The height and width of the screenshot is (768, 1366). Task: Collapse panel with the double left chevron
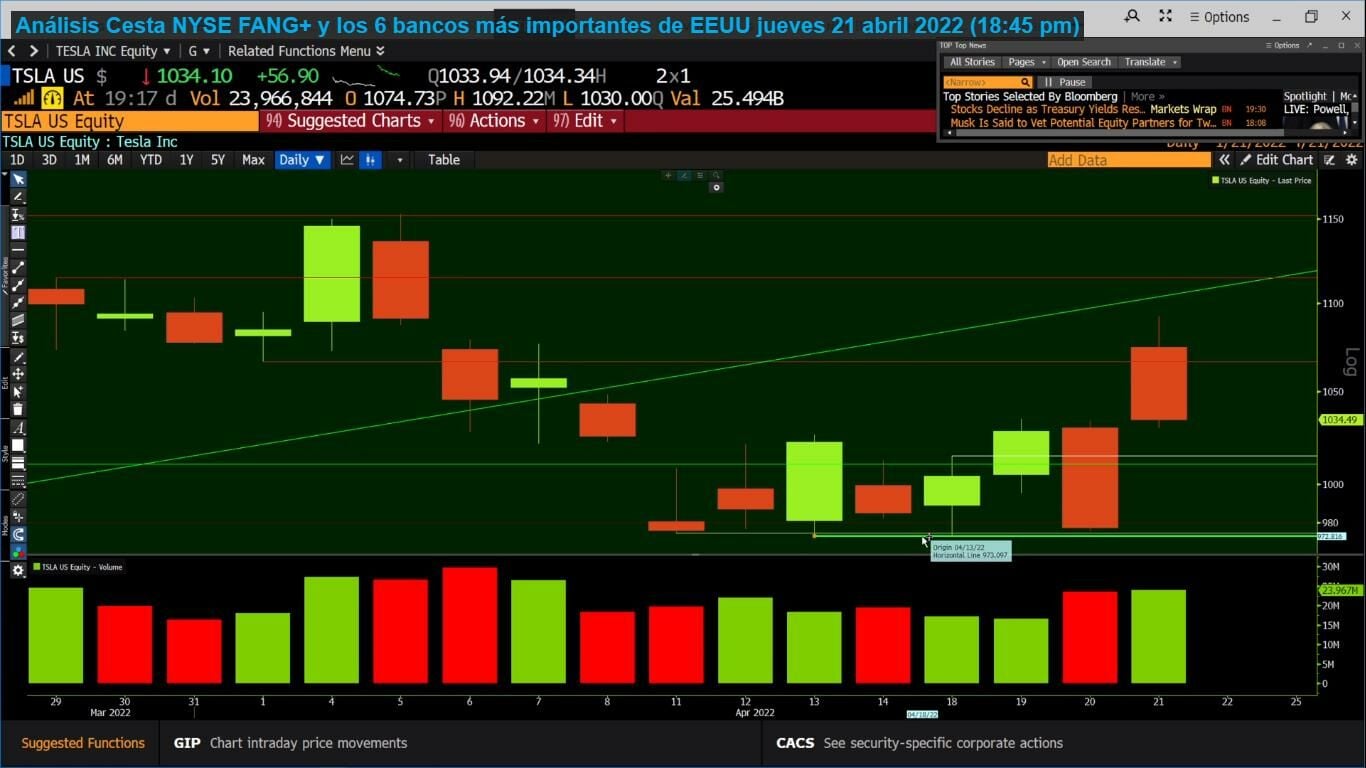pos(1224,160)
